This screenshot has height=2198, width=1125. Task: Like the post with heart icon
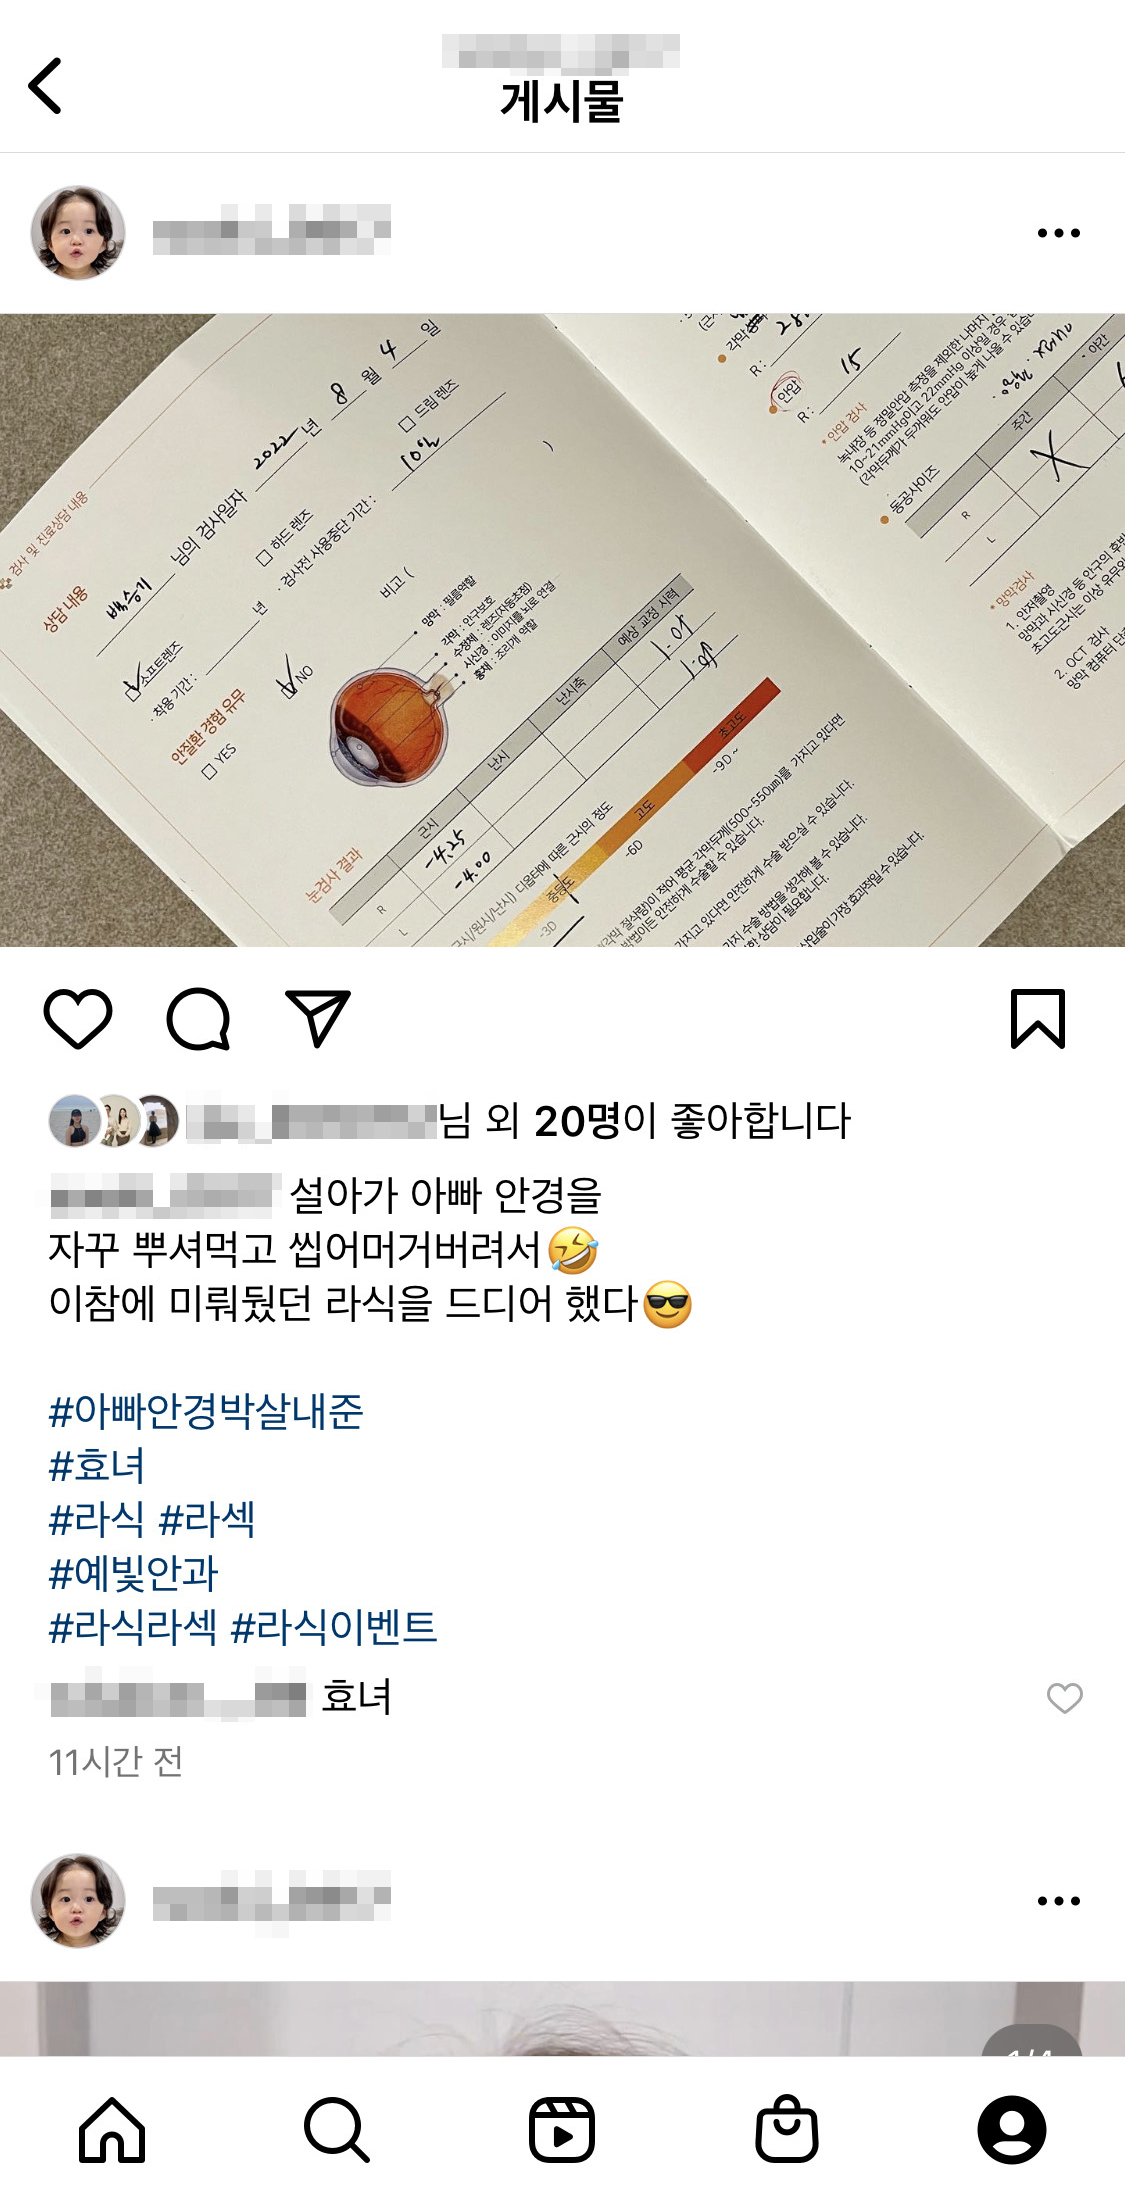tap(78, 1019)
